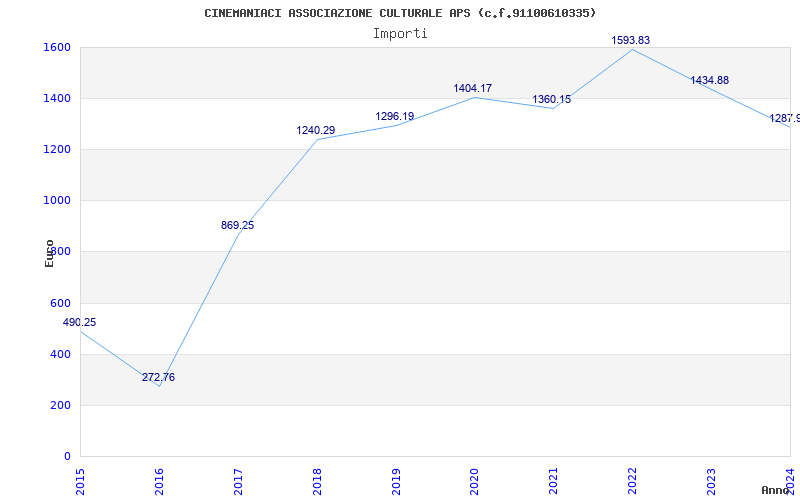
Task: Click the 1400 y-axis tick label
Action: pos(57,98)
